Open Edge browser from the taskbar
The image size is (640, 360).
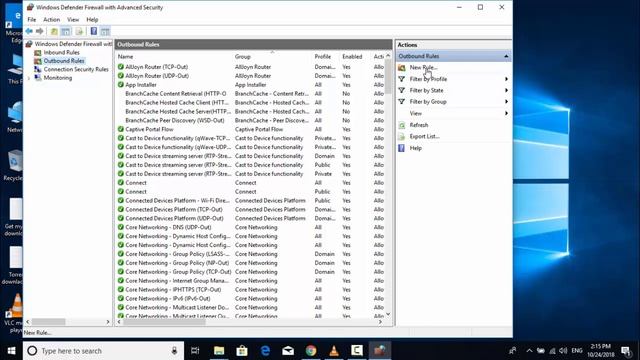265,351
